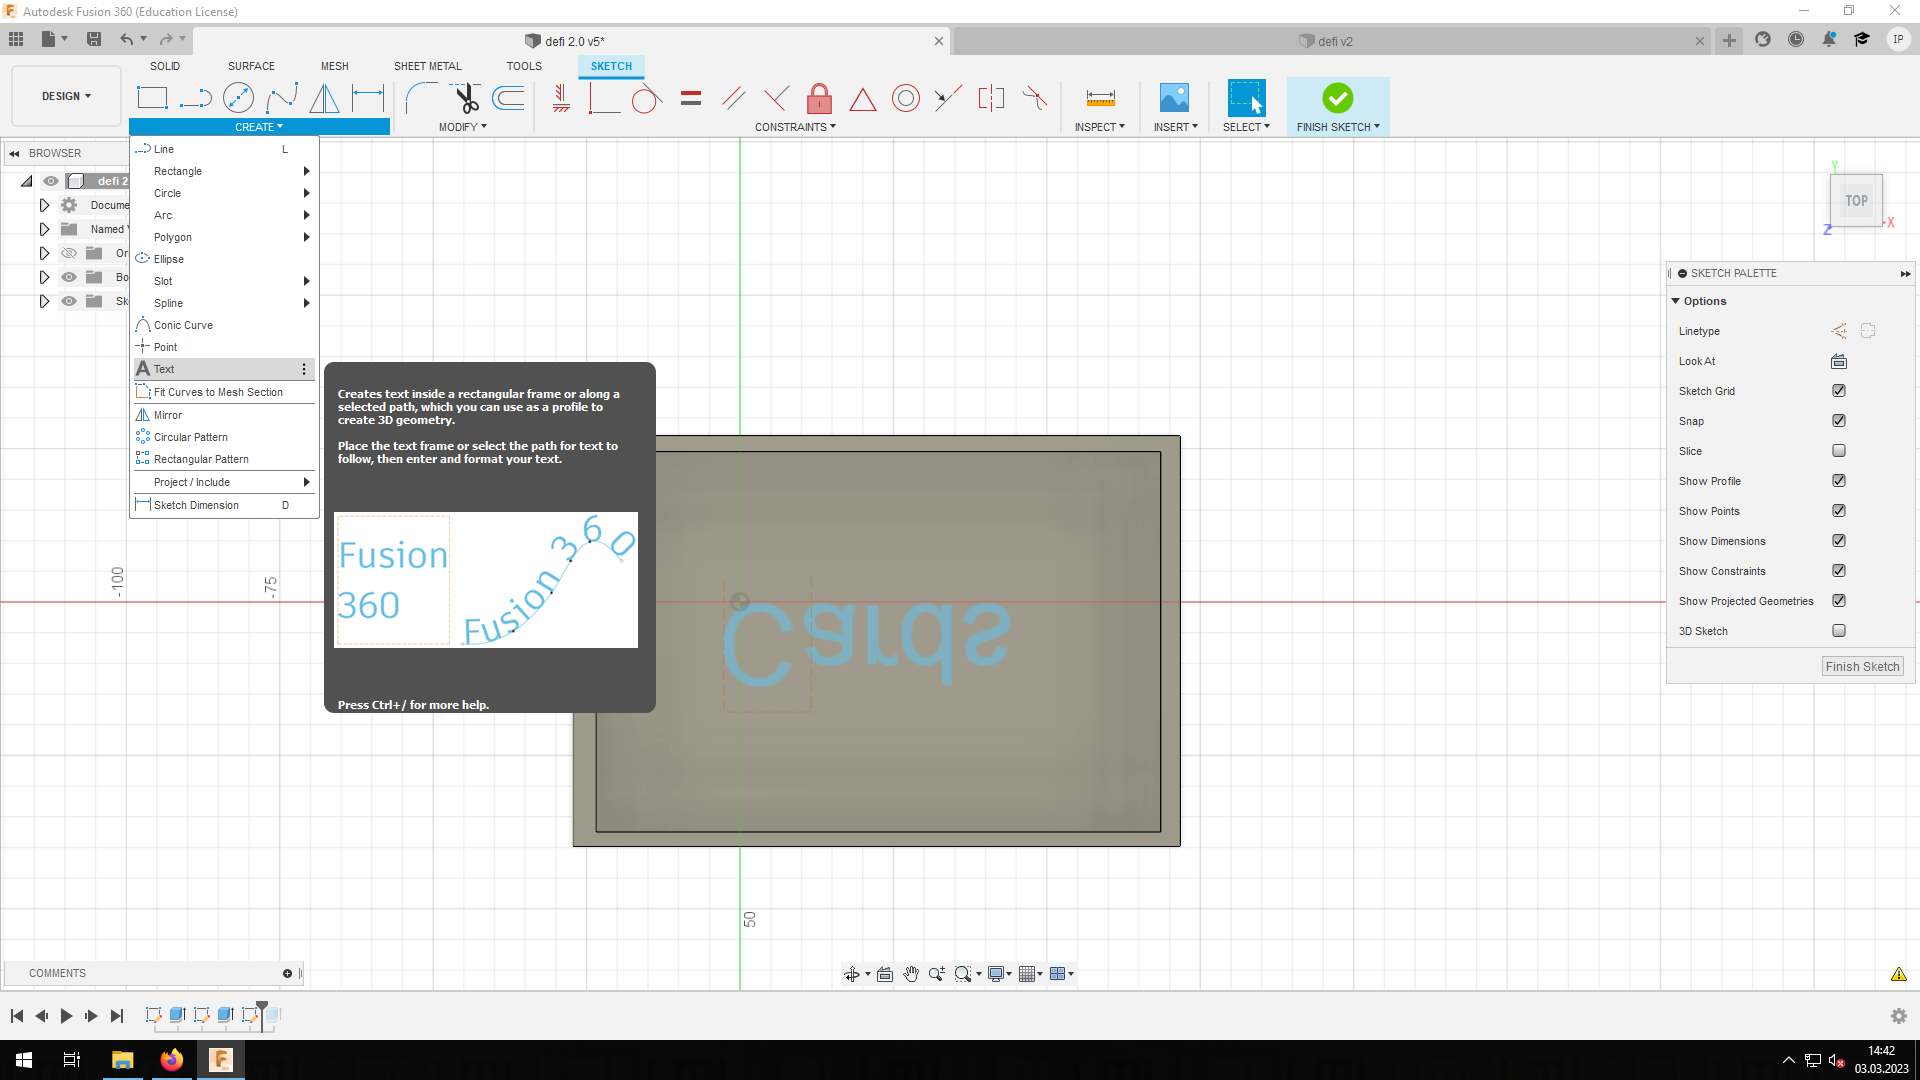1920x1080 pixels.
Task: Uncheck the Sketch Grid checkbox
Action: [1838, 391]
